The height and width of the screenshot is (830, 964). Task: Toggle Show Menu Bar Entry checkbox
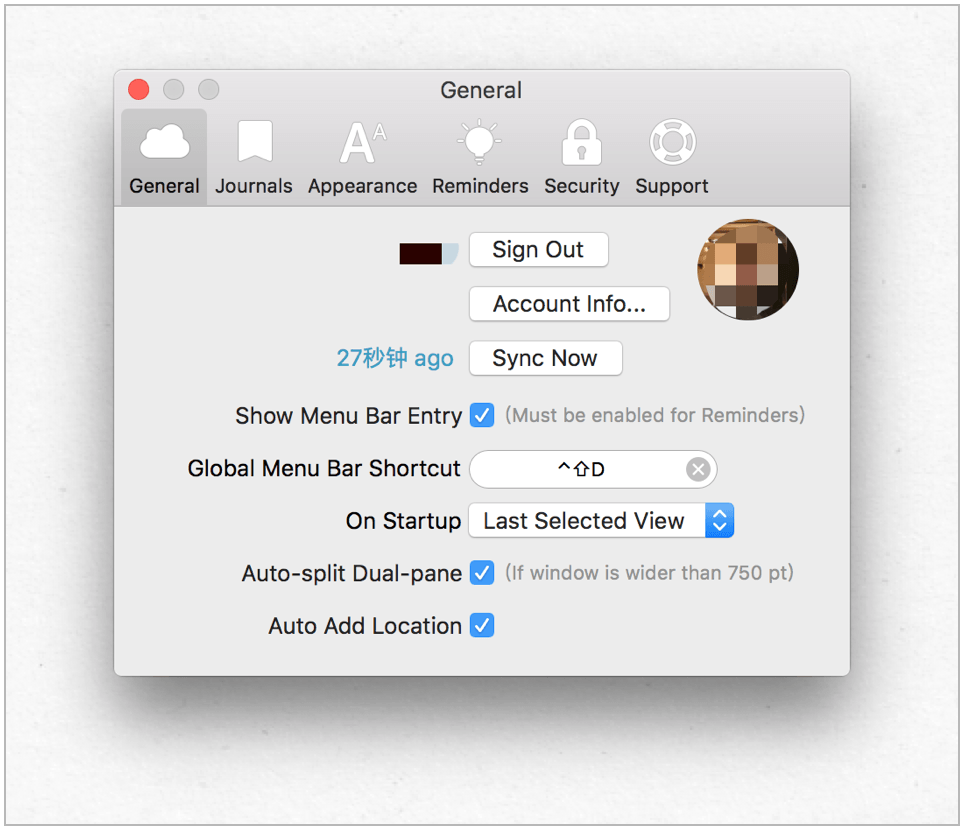[x=482, y=415]
